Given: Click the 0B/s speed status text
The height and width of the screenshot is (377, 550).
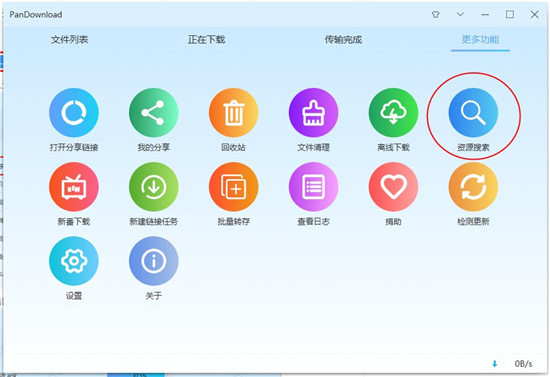Looking at the screenshot, I should pyautogui.click(x=523, y=364).
